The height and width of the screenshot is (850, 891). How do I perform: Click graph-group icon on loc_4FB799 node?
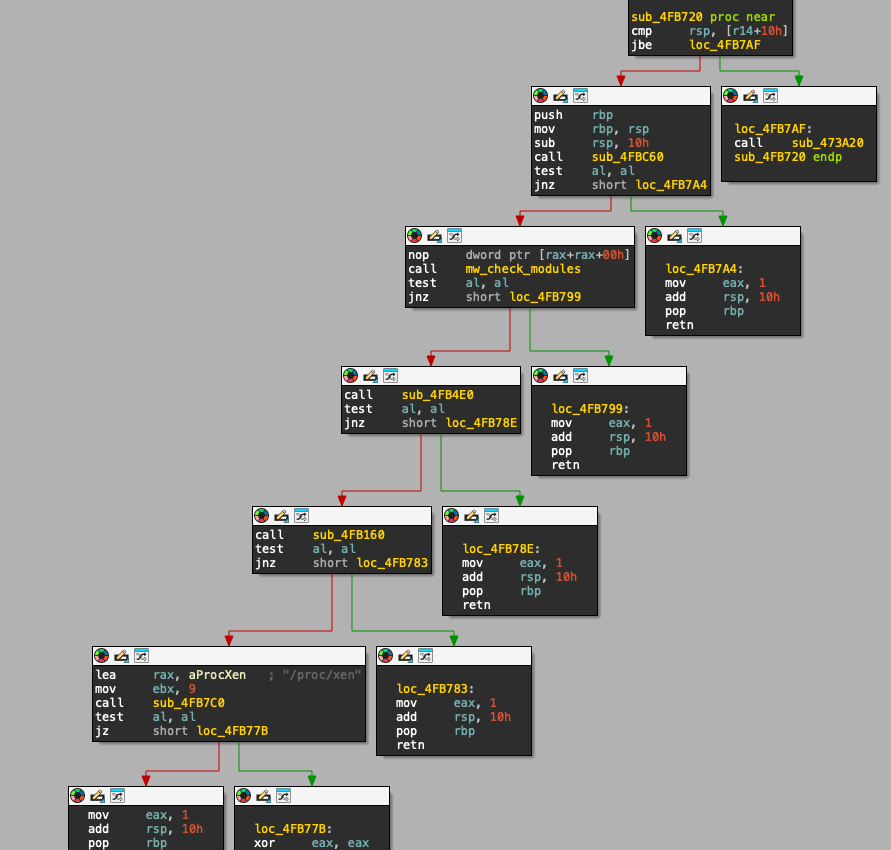click(x=580, y=376)
